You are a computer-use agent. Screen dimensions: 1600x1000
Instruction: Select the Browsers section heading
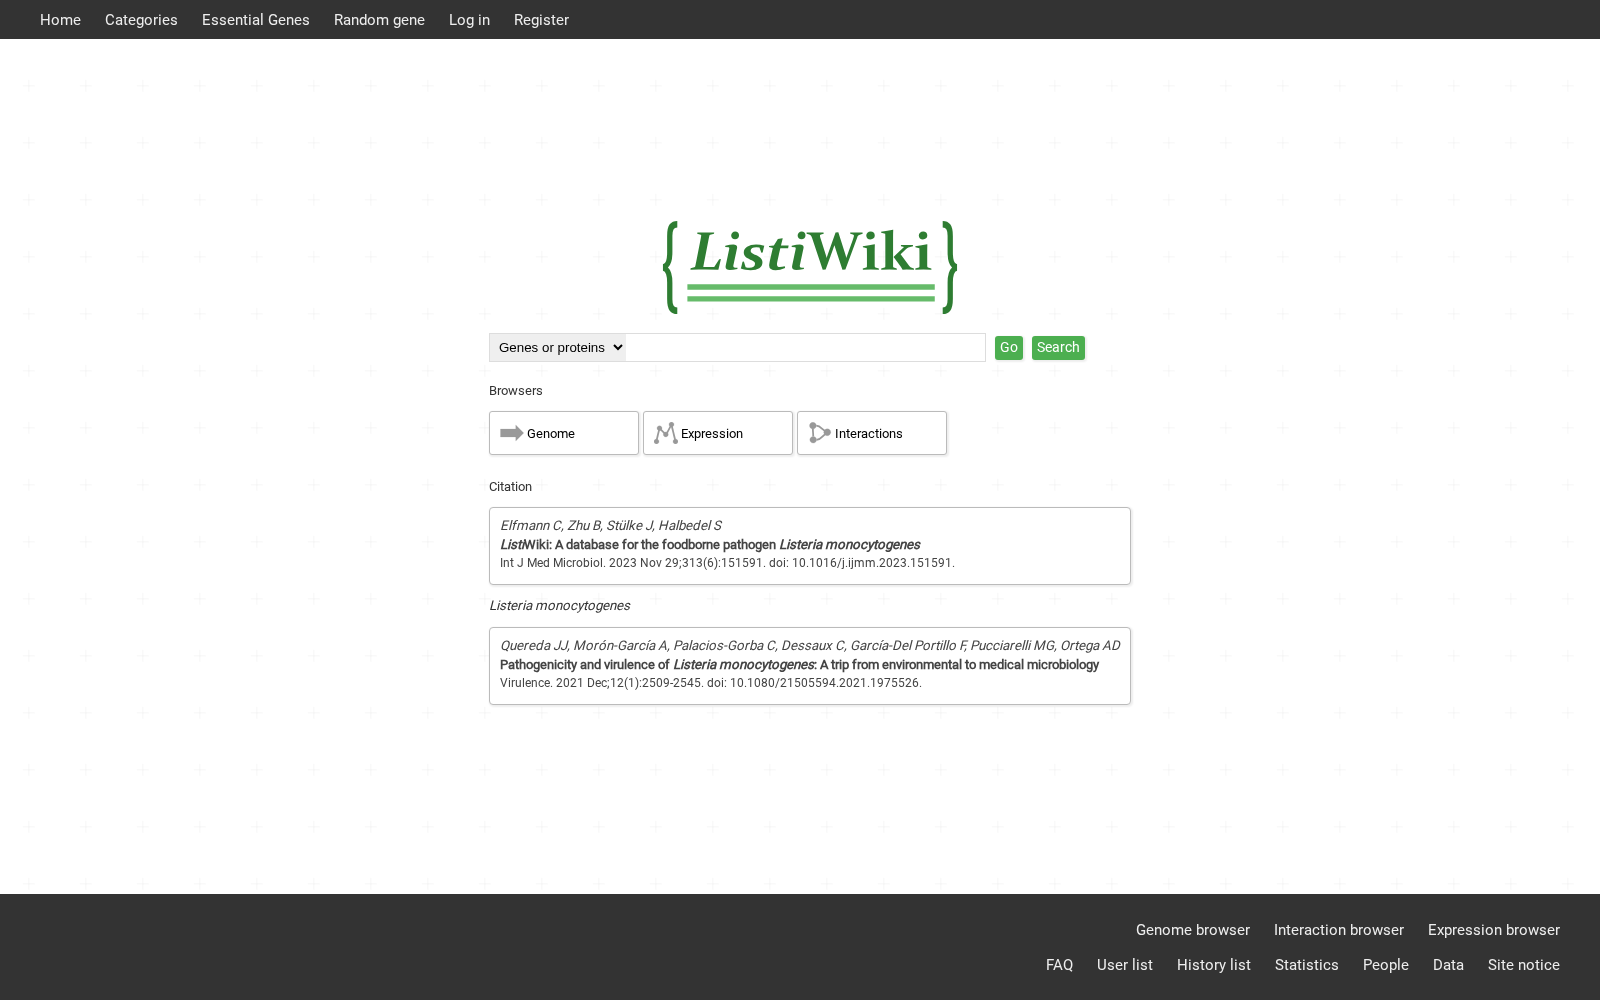click(x=516, y=391)
